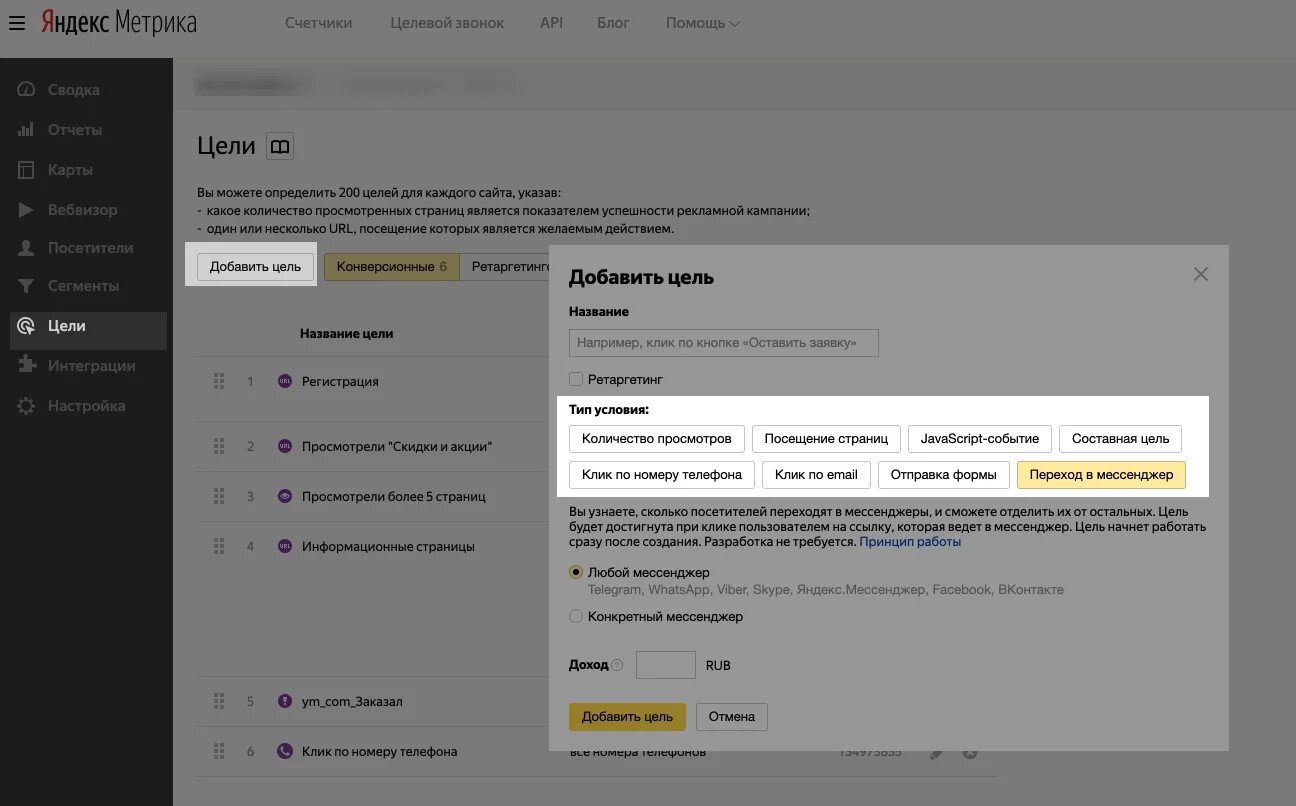This screenshot has width=1296, height=806.
Task: Choose JavaScript-событие condition type
Action: (x=980, y=439)
